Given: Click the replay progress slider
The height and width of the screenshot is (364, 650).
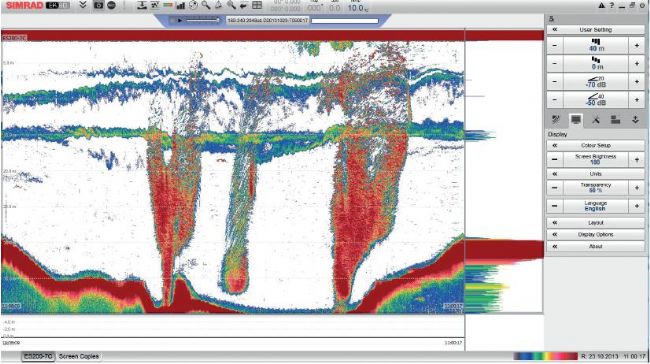Looking at the screenshot, I should tap(202, 20).
